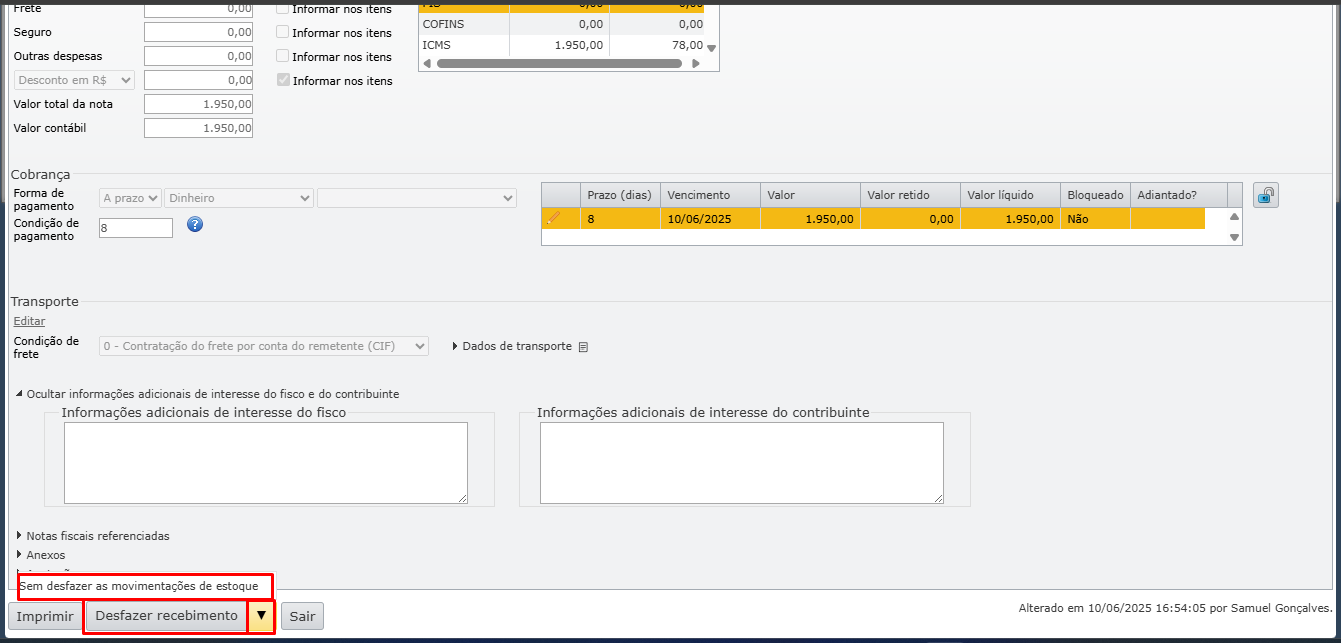Open the Condição de frete dropdown
The width and height of the screenshot is (1341, 643).
[x=264, y=346]
